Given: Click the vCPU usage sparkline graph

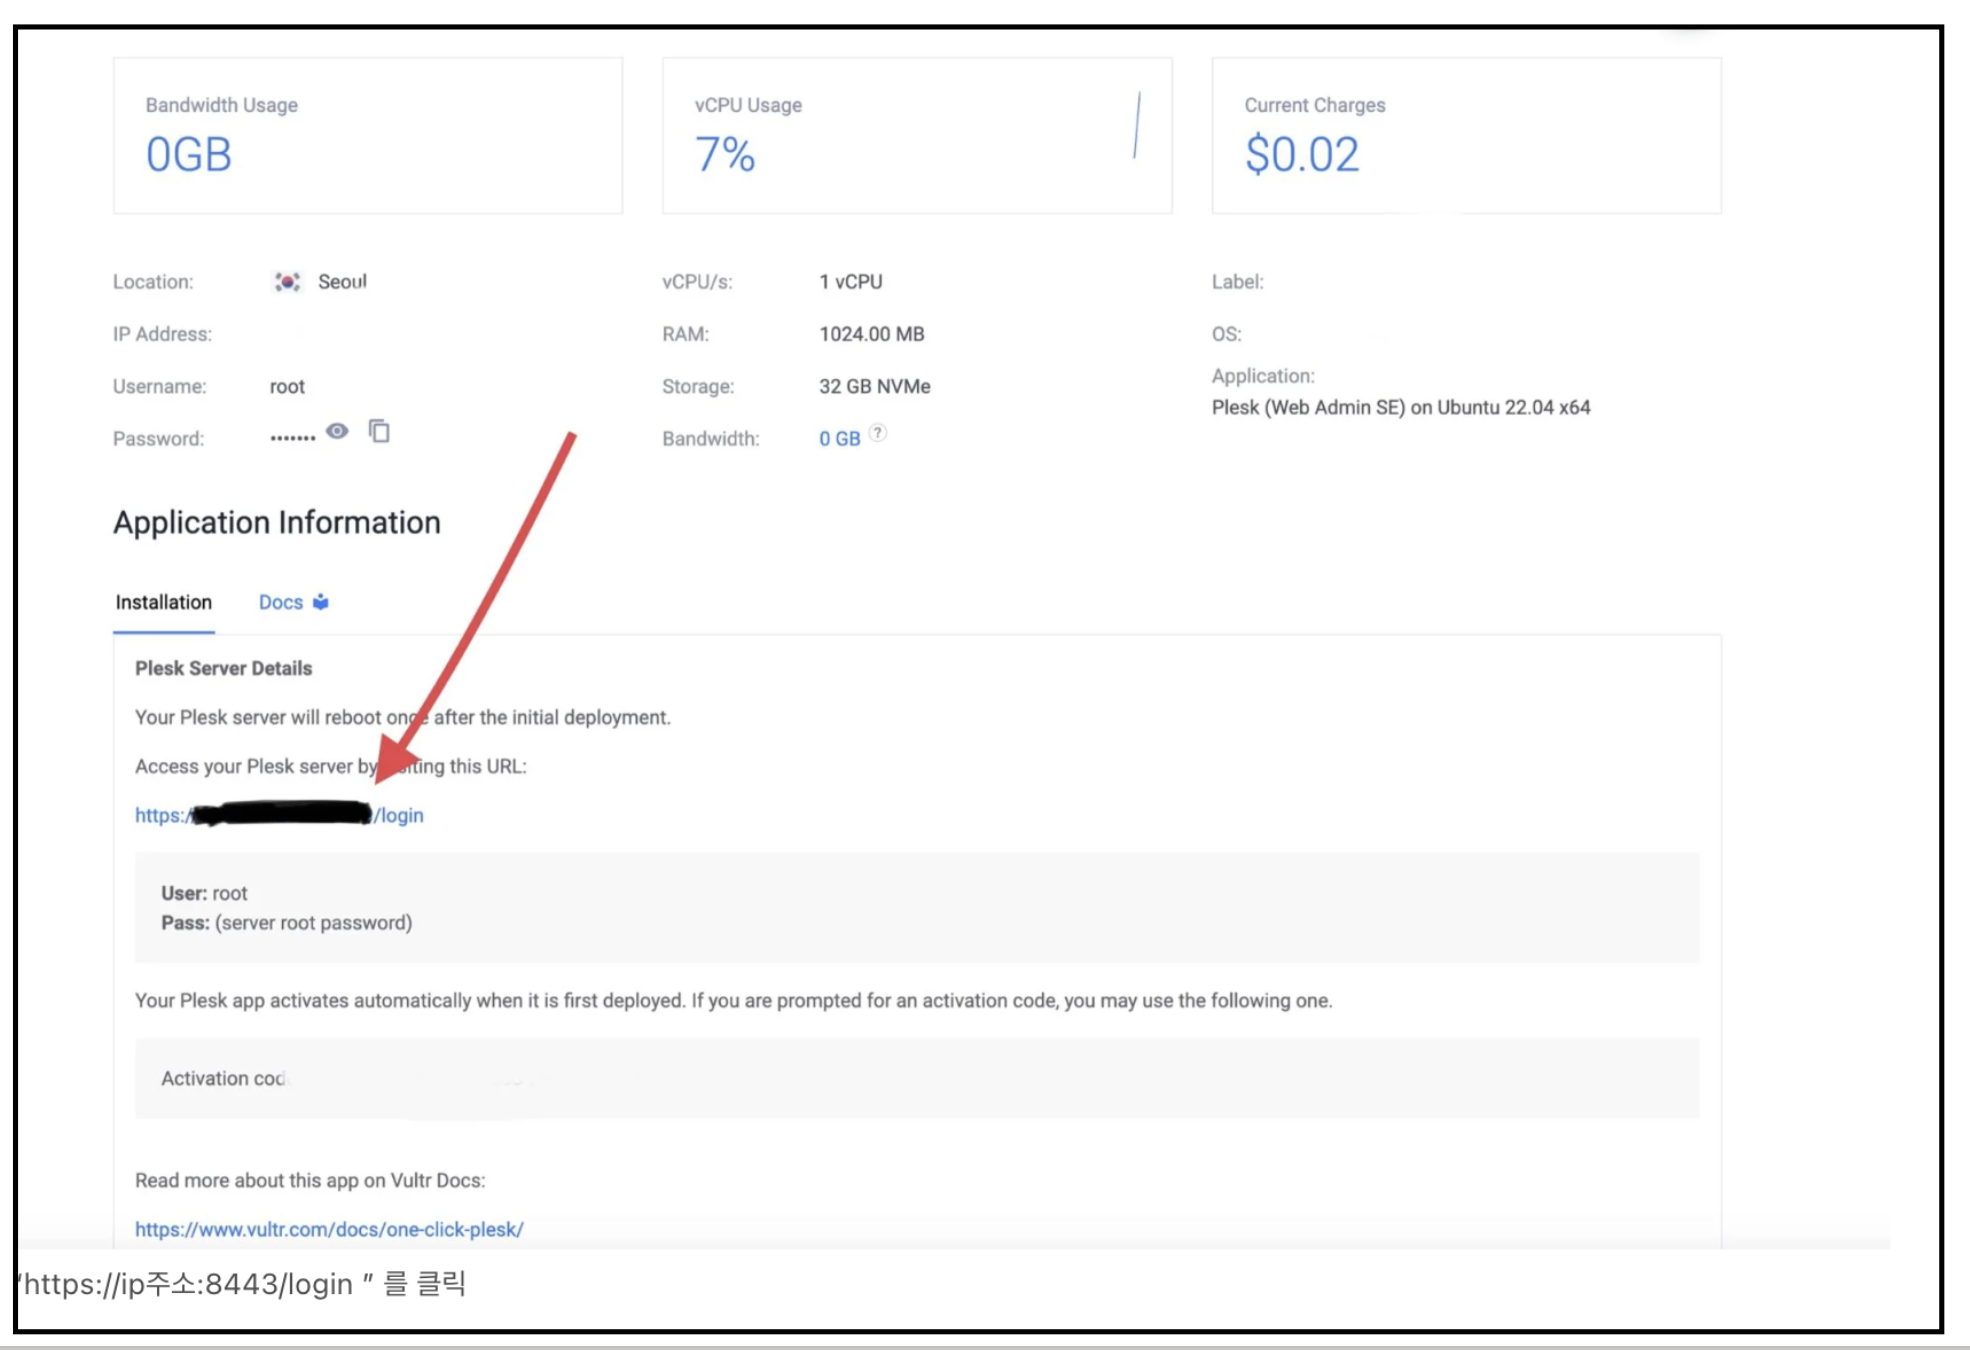Looking at the screenshot, I should click(x=1137, y=126).
